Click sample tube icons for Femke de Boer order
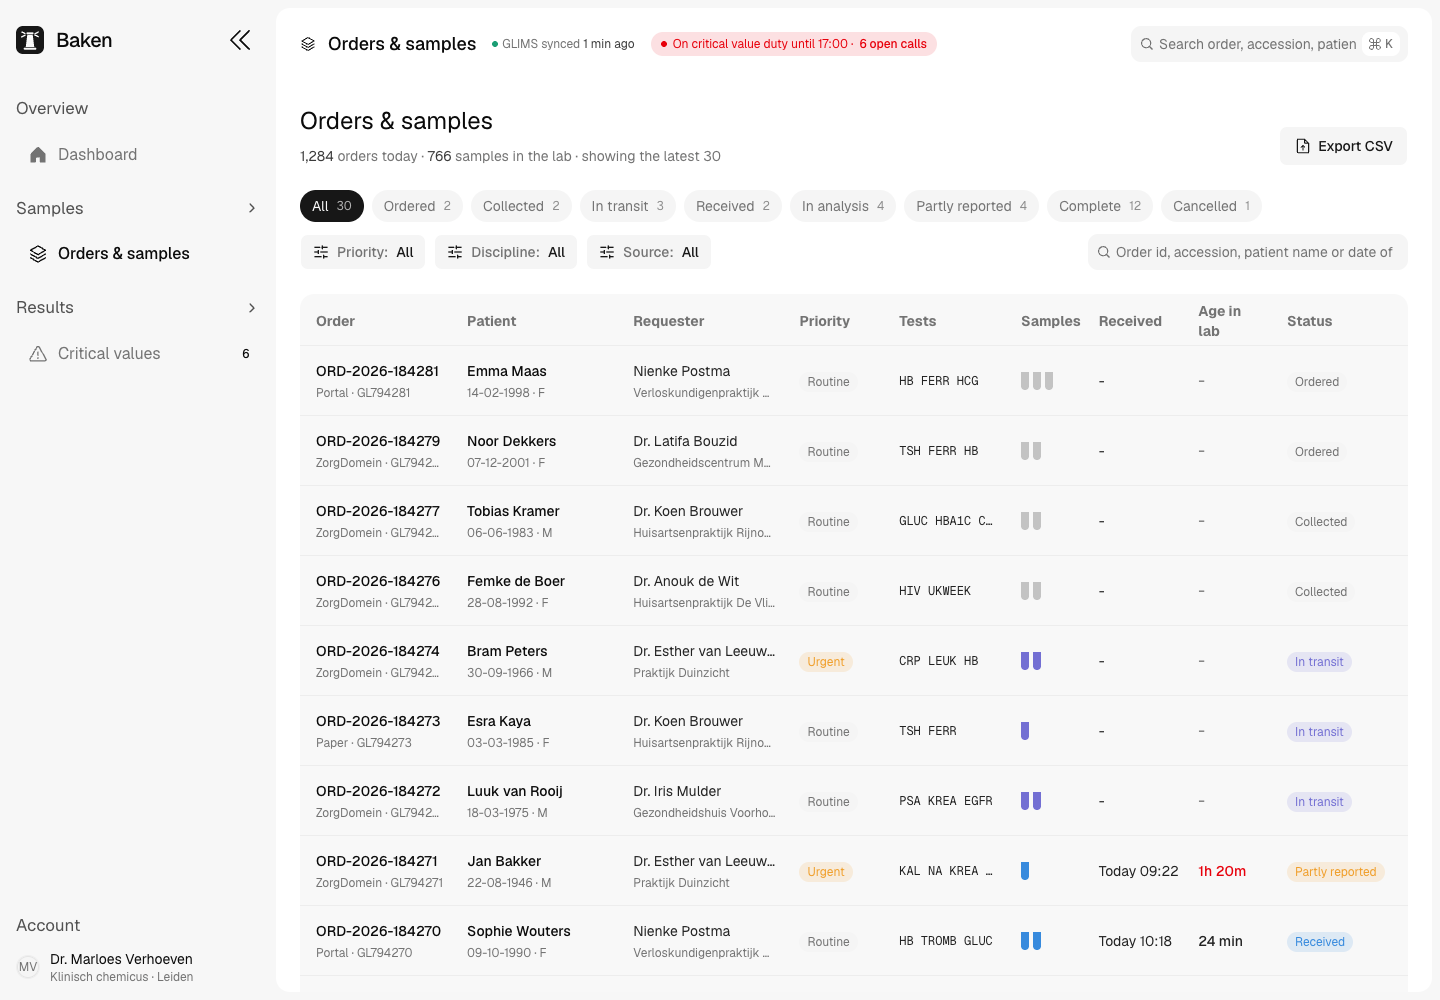The image size is (1440, 1000). click(x=1031, y=591)
